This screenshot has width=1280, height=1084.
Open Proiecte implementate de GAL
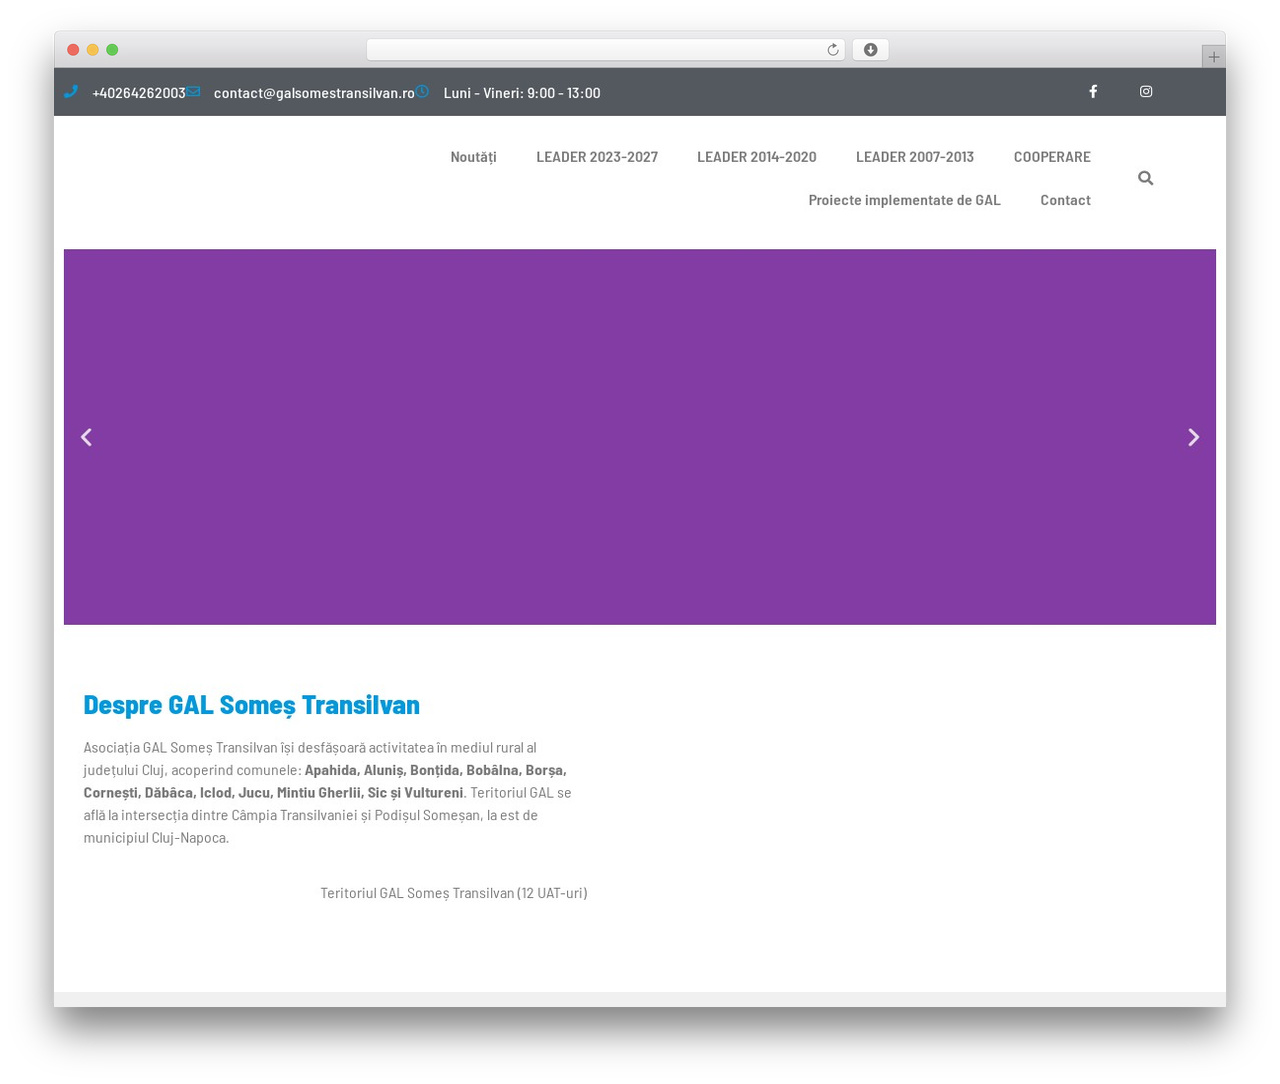(x=904, y=200)
